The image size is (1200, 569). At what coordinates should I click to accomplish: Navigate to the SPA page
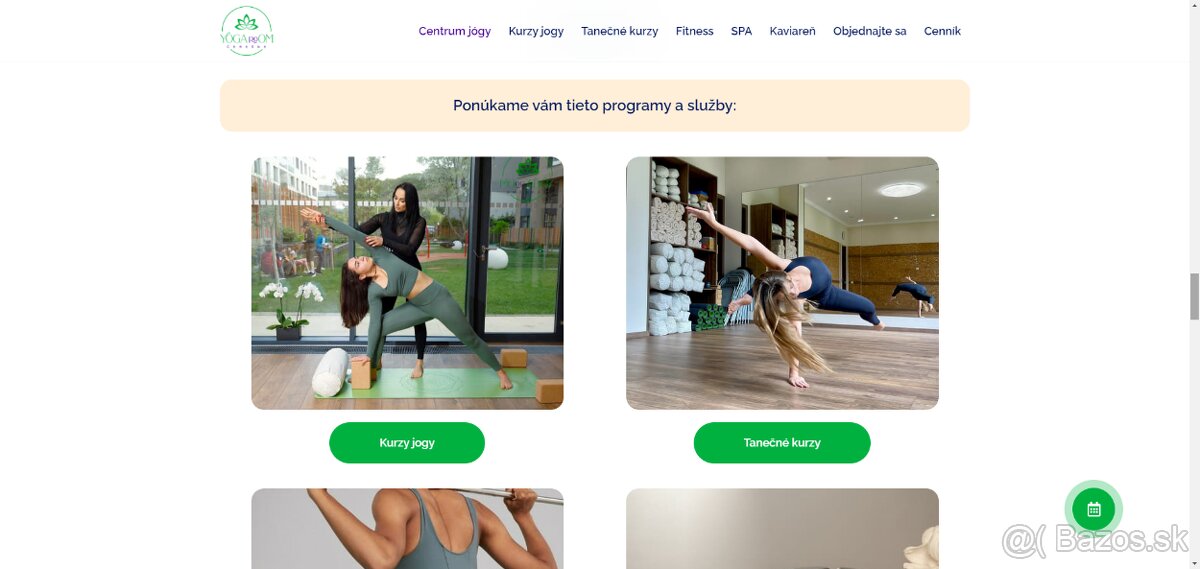tap(741, 31)
